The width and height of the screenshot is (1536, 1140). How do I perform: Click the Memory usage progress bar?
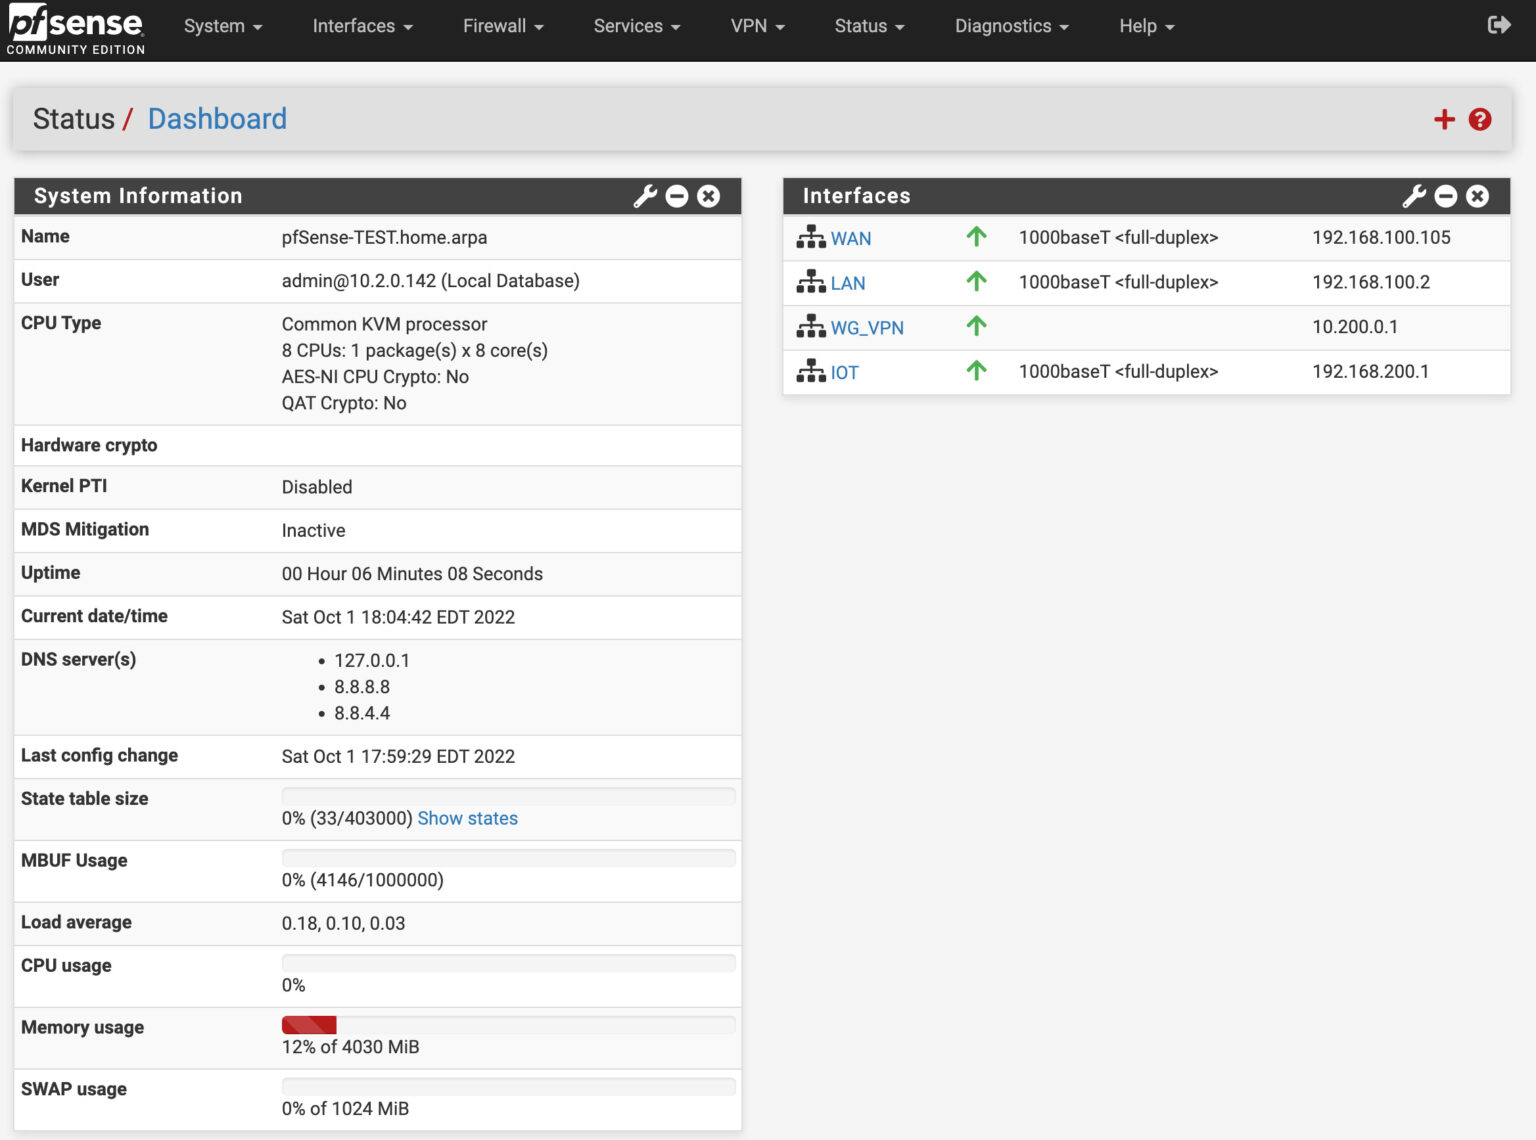[508, 1024]
